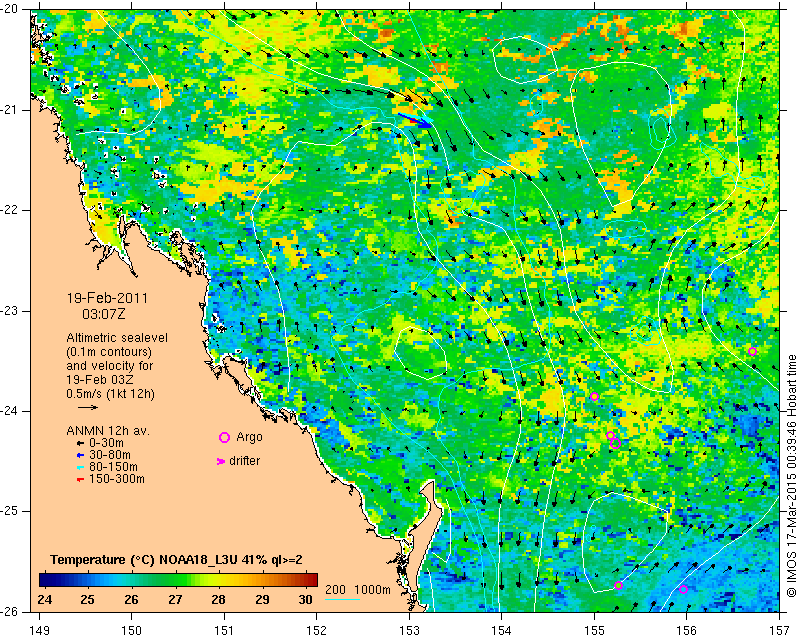Click the '1000m' bathymetry contour label

point(372,590)
